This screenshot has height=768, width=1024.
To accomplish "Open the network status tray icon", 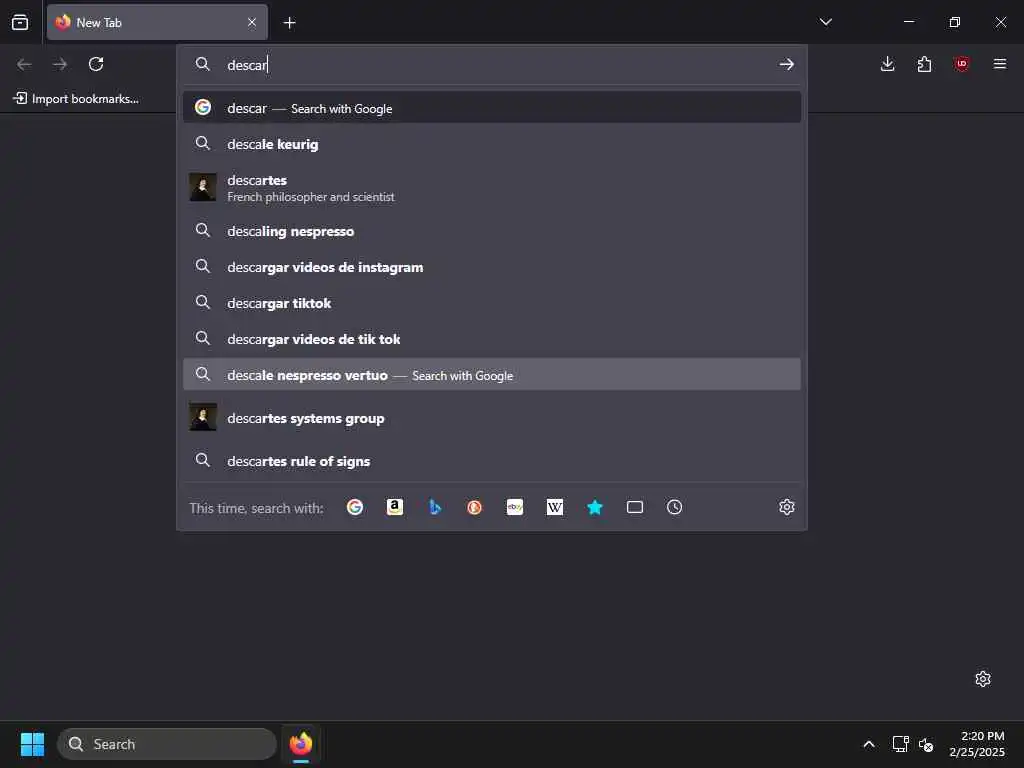I will coord(901,744).
